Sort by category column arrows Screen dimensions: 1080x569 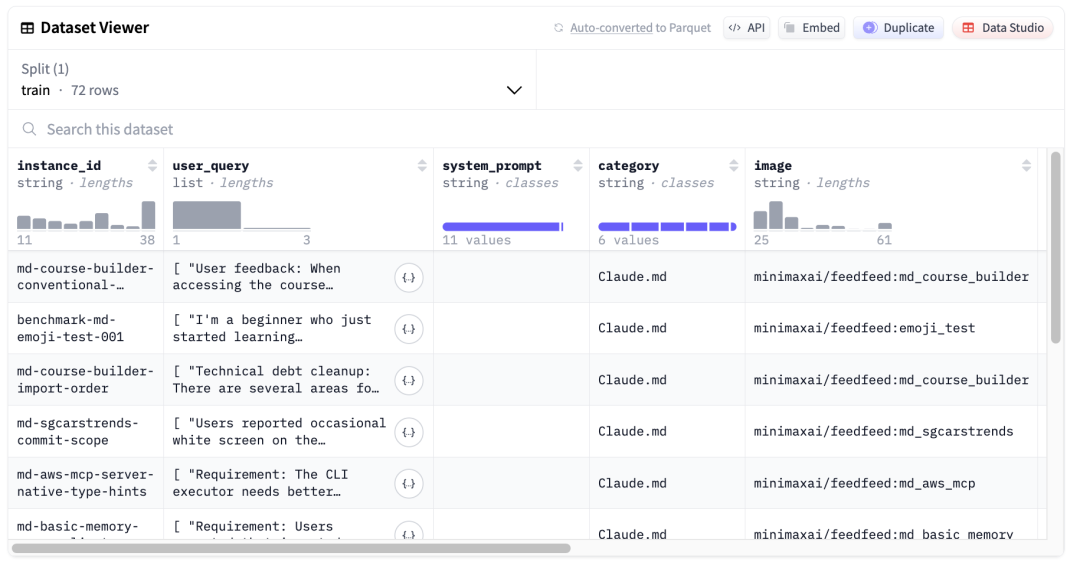[x=734, y=165]
